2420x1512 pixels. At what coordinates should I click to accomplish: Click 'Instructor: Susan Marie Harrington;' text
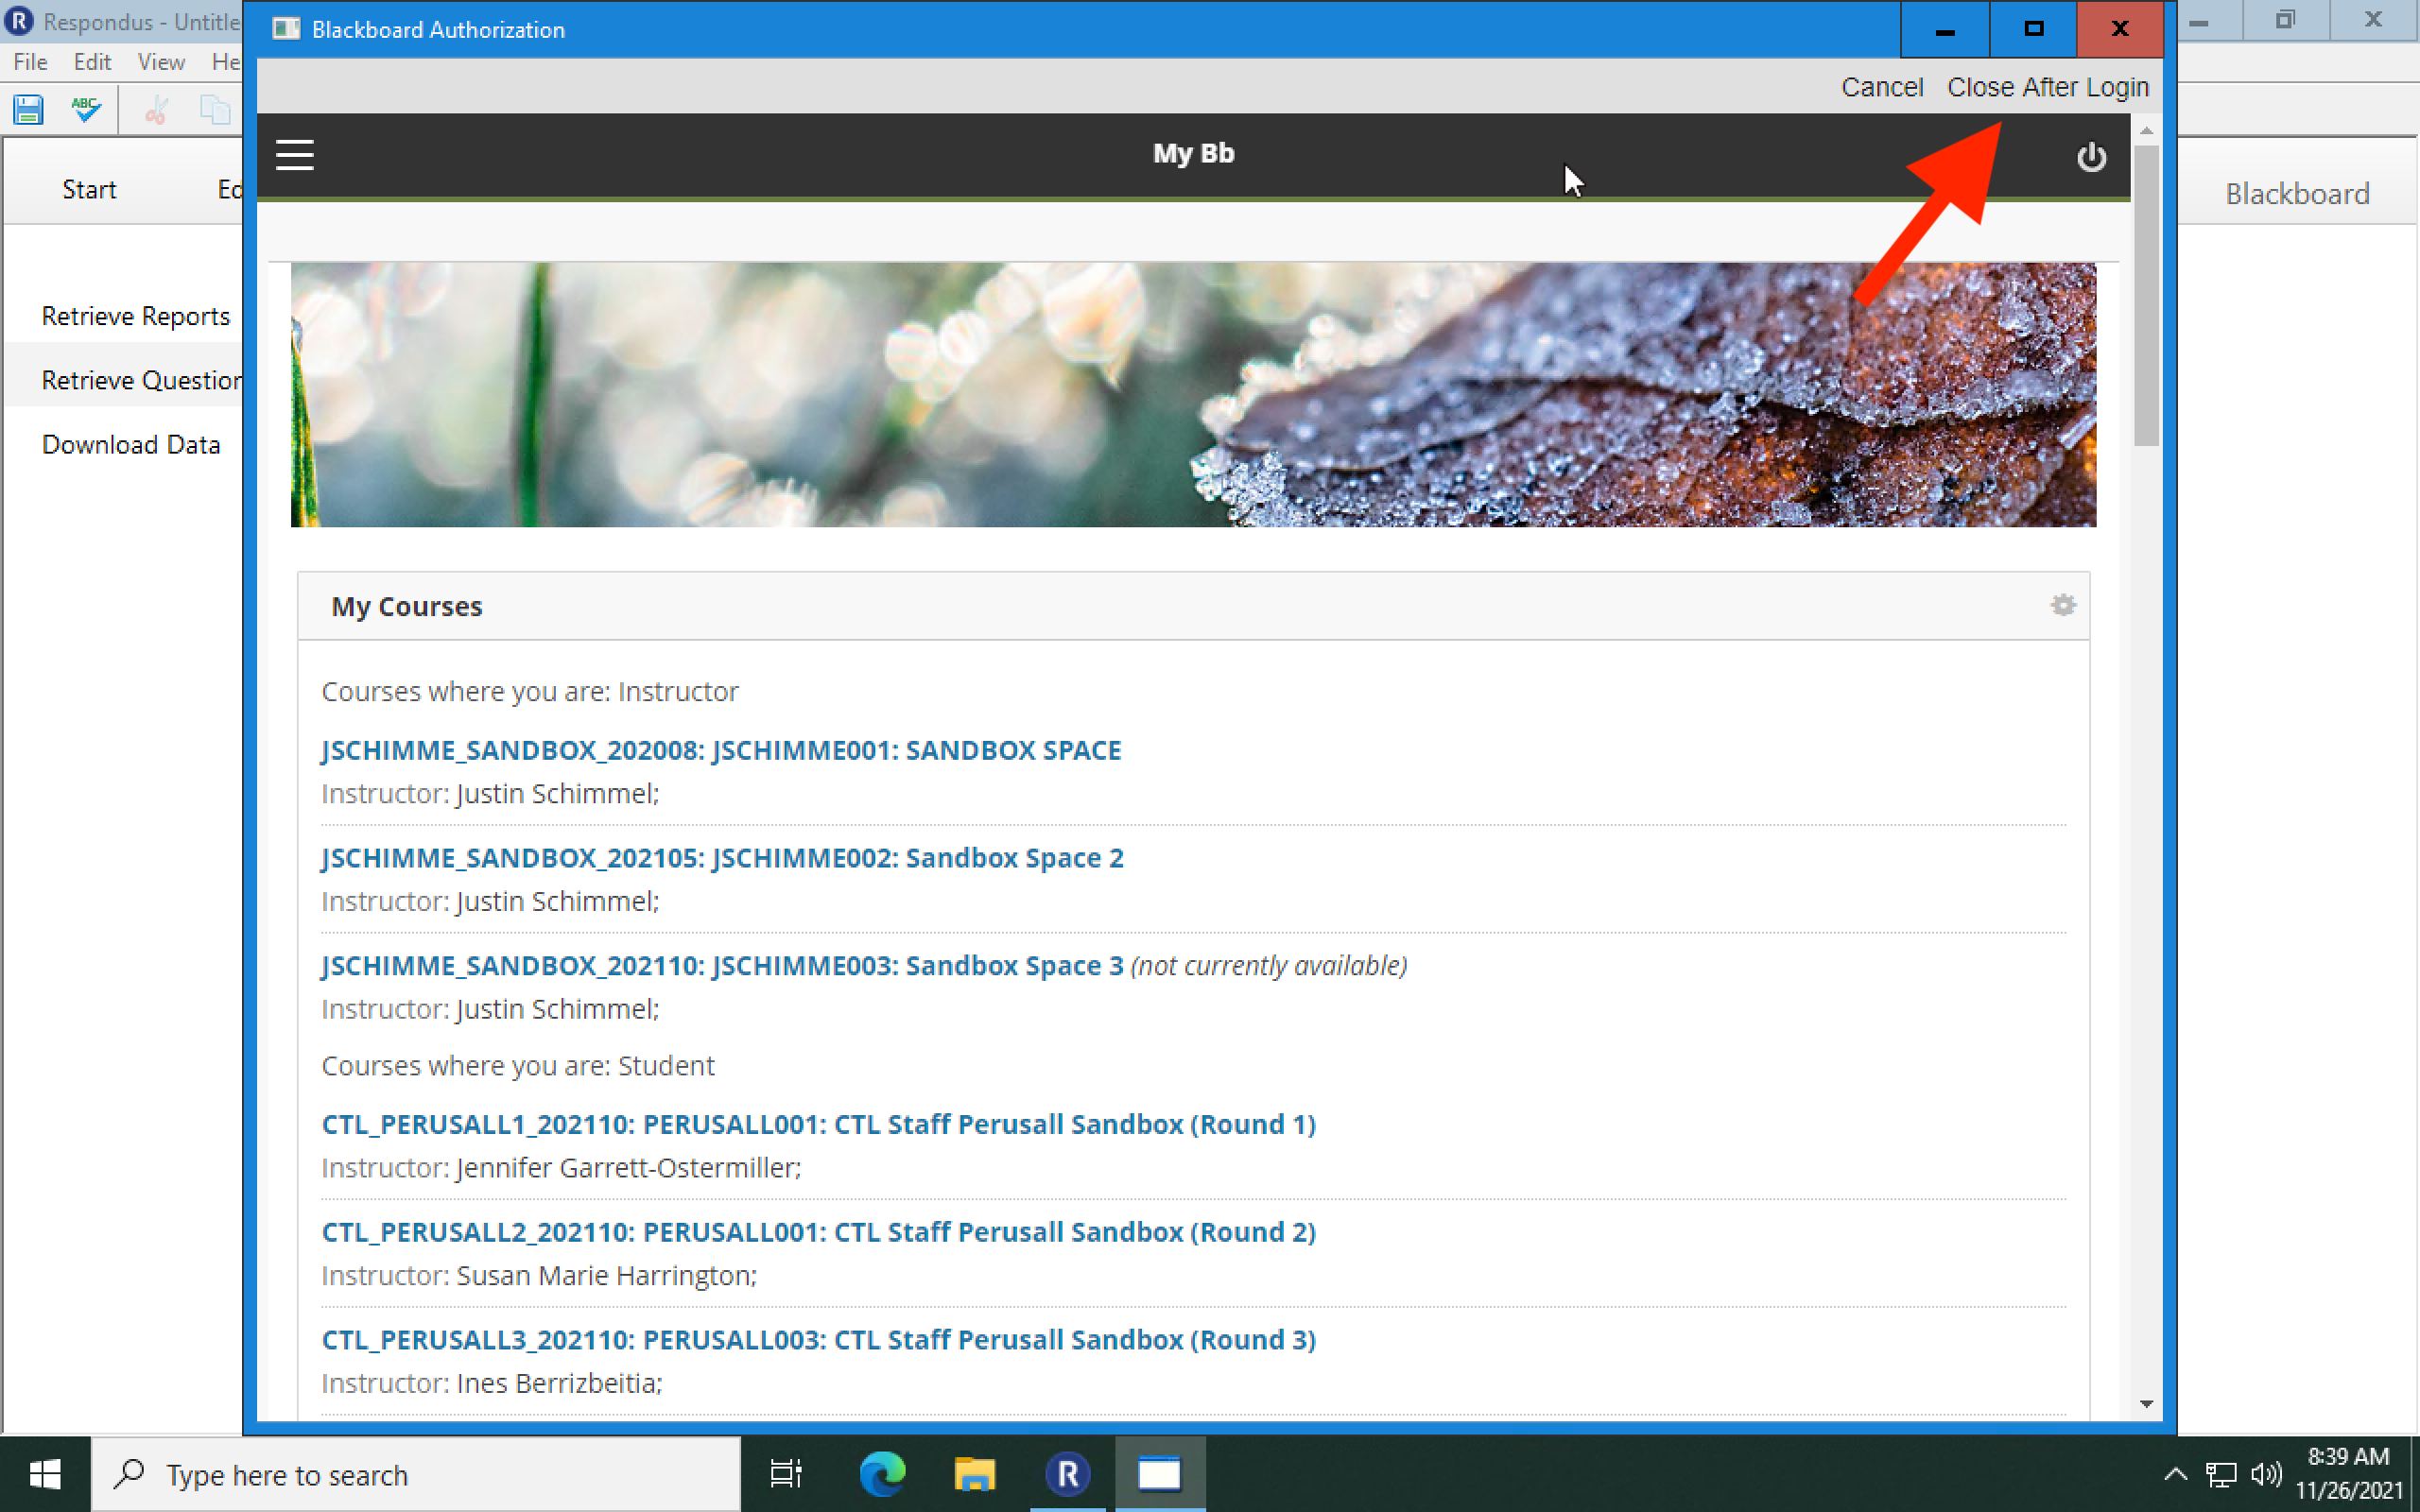[x=539, y=1275]
